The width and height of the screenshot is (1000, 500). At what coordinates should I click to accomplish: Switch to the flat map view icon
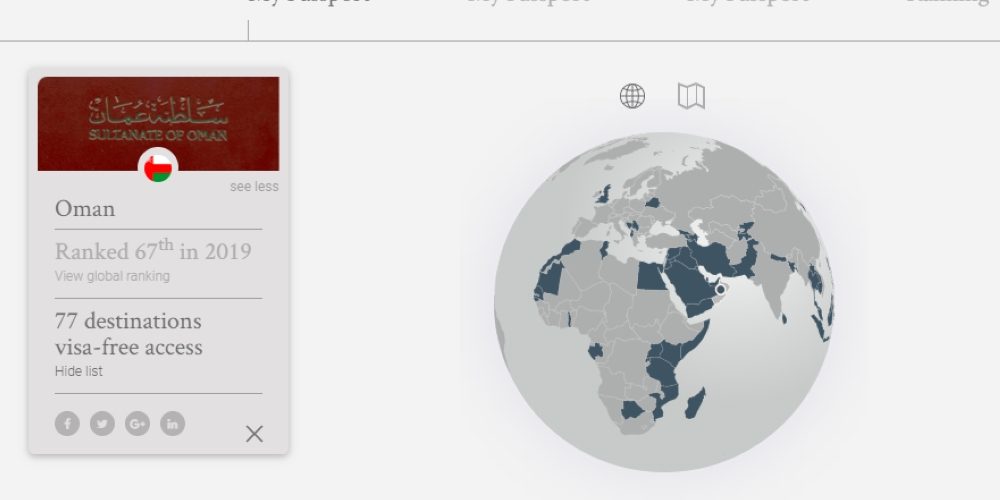coord(691,96)
